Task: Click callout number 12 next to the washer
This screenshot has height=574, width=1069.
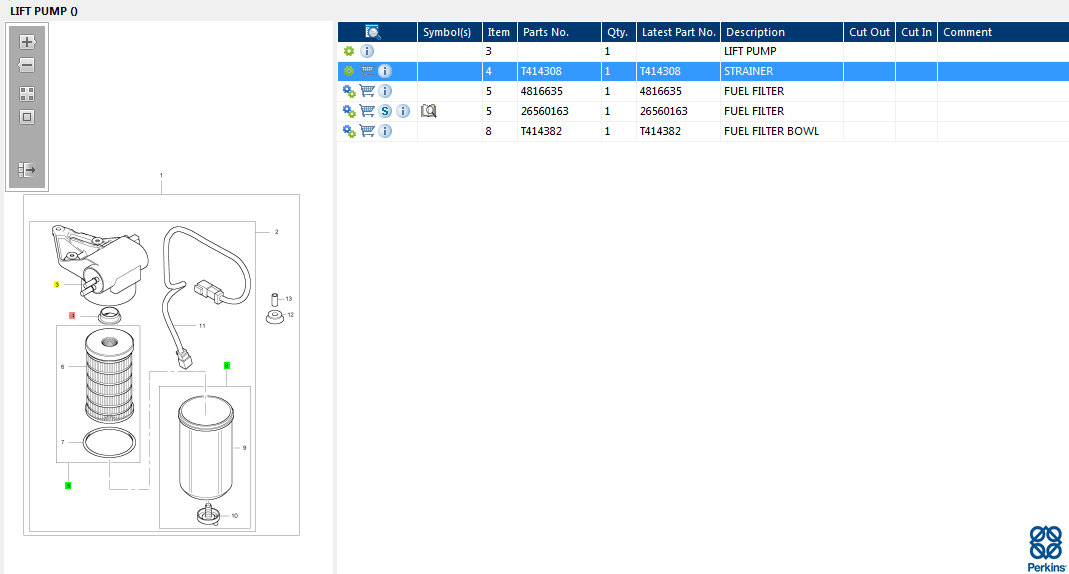Action: point(290,315)
